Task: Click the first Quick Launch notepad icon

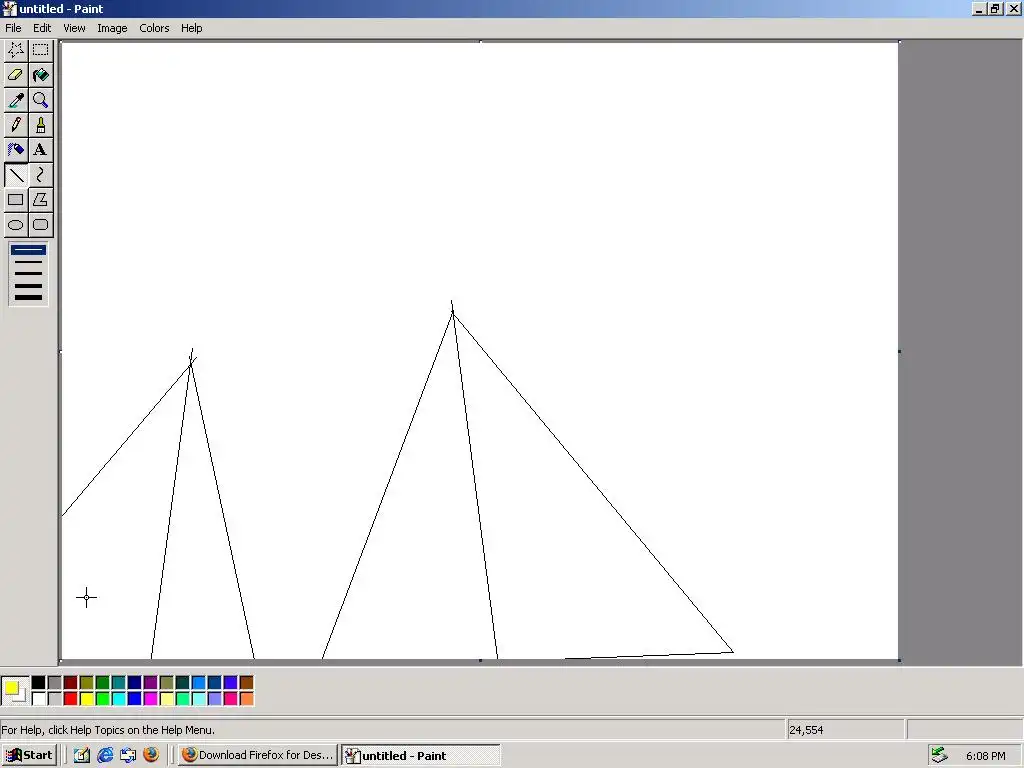Action: (82, 755)
